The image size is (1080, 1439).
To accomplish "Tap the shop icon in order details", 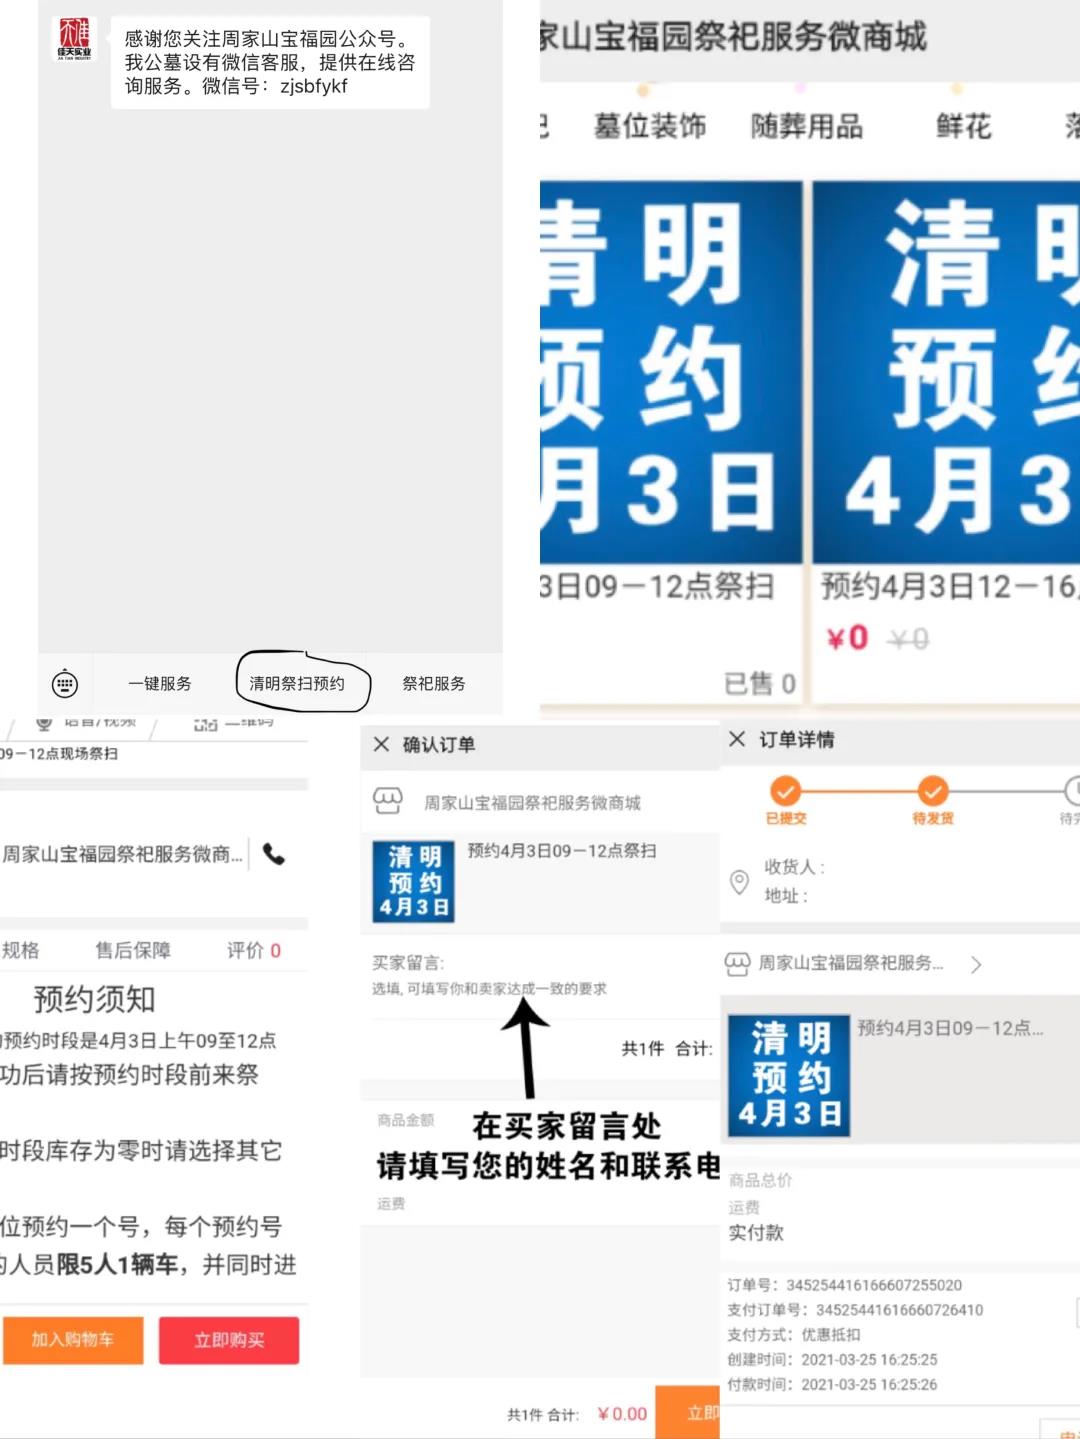I will click(738, 964).
